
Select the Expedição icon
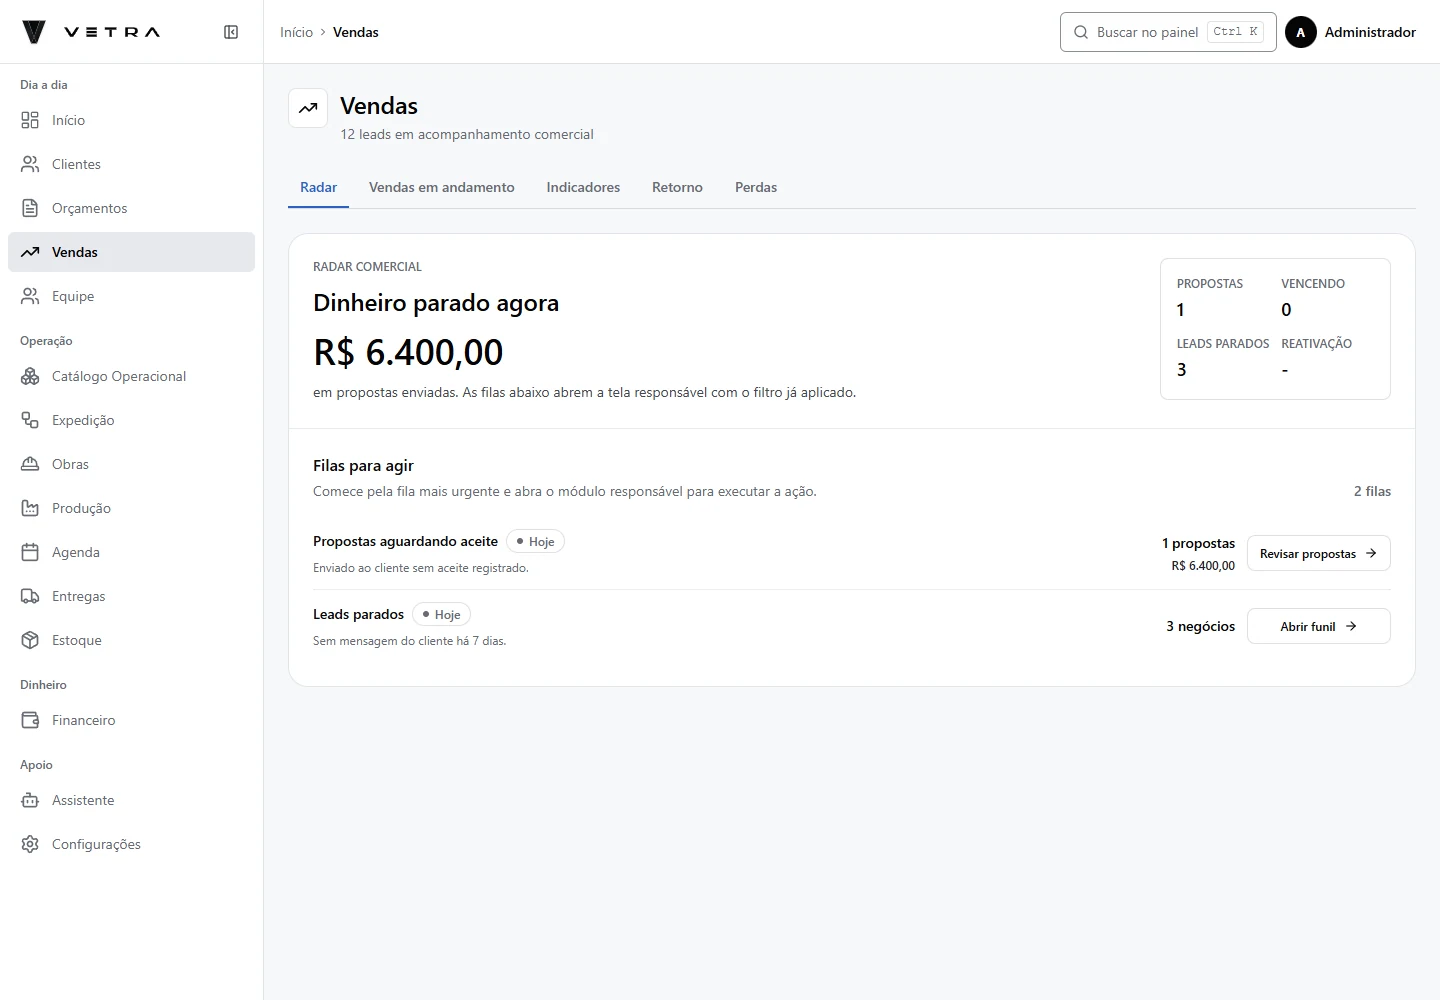(30, 420)
